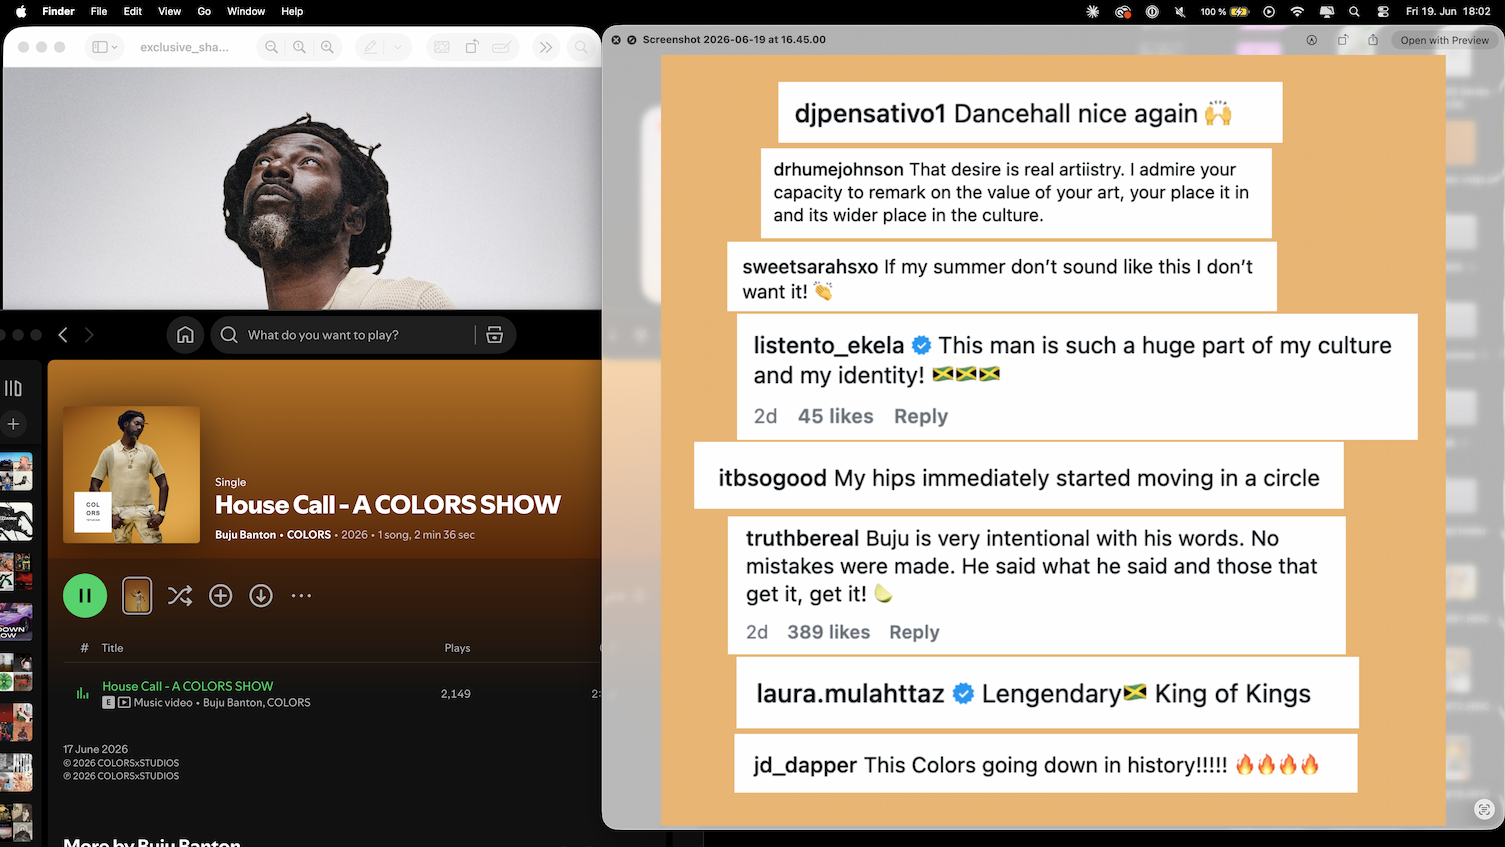Screen dimensions: 1505x847
Task: Click the 45 likes text
Action: 835,416
